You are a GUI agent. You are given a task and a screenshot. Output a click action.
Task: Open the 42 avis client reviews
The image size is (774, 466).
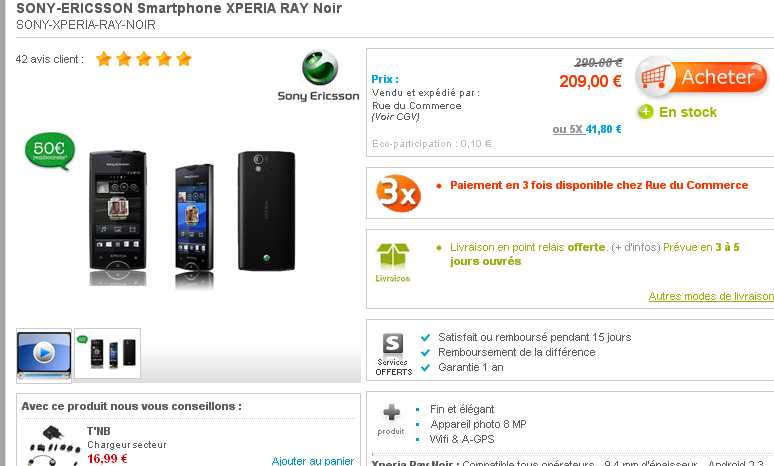click(x=49, y=59)
